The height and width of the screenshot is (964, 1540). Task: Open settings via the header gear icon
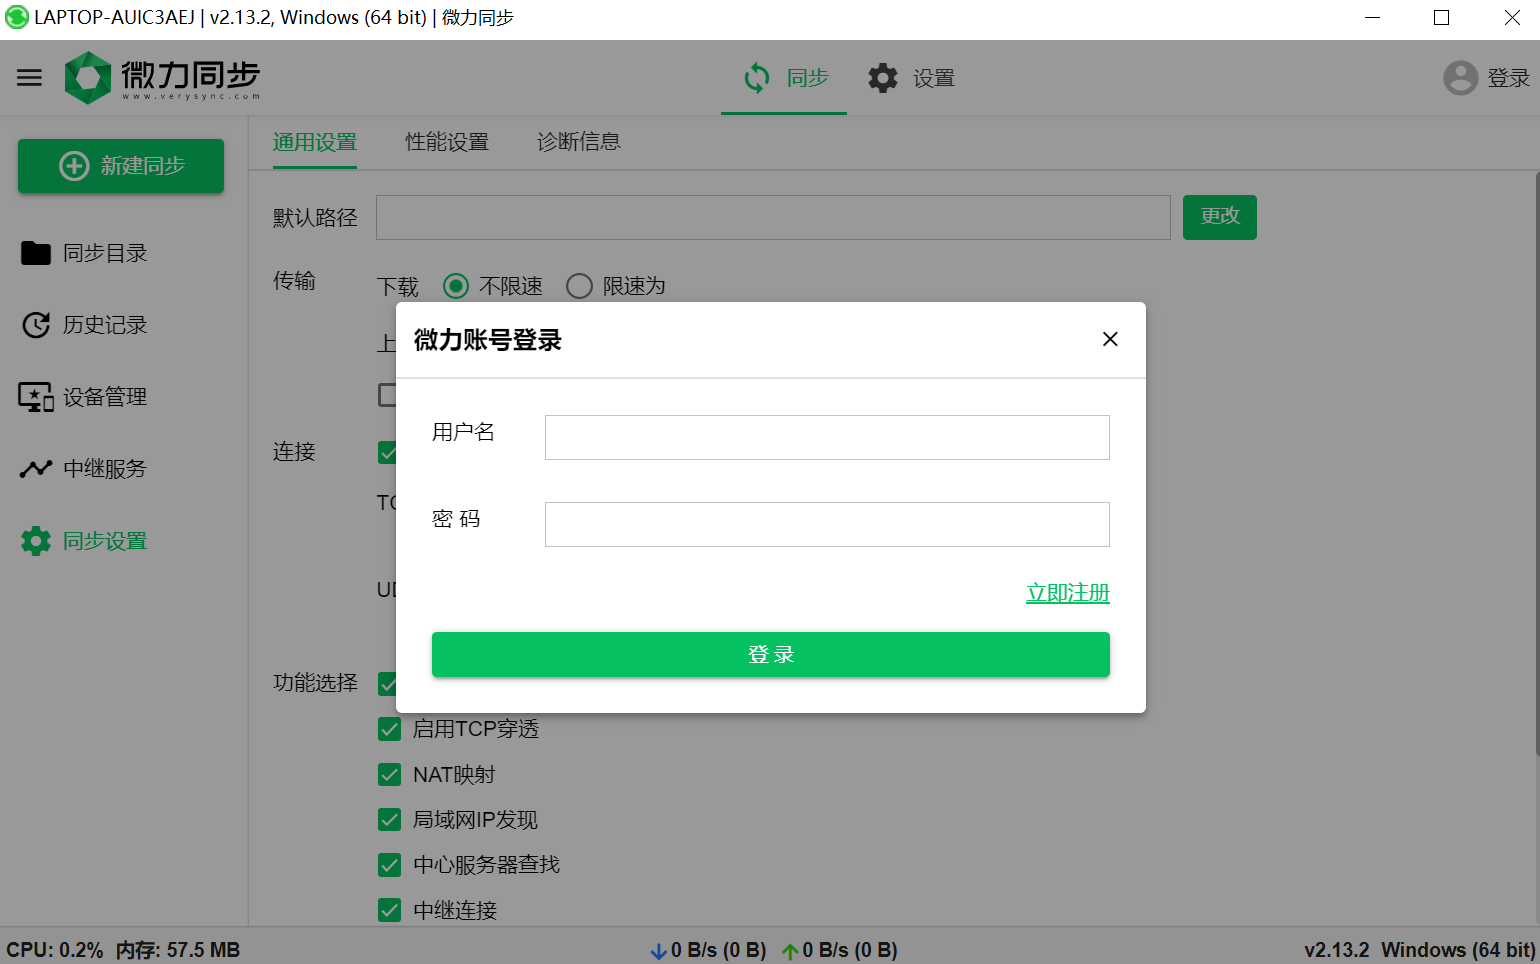click(x=883, y=78)
